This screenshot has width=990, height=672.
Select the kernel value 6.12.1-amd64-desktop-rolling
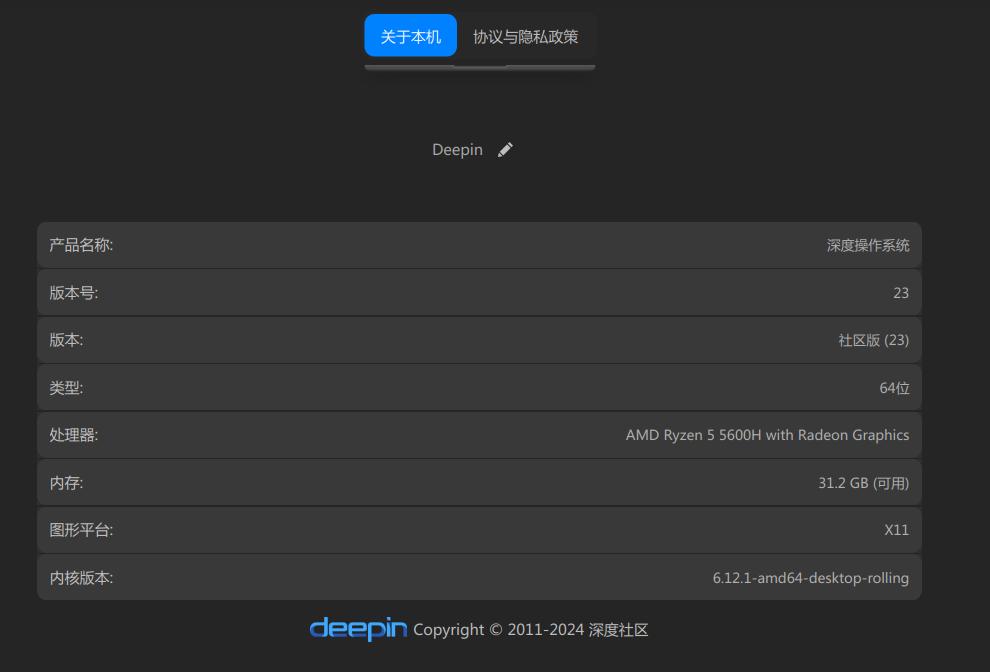point(811,578)
